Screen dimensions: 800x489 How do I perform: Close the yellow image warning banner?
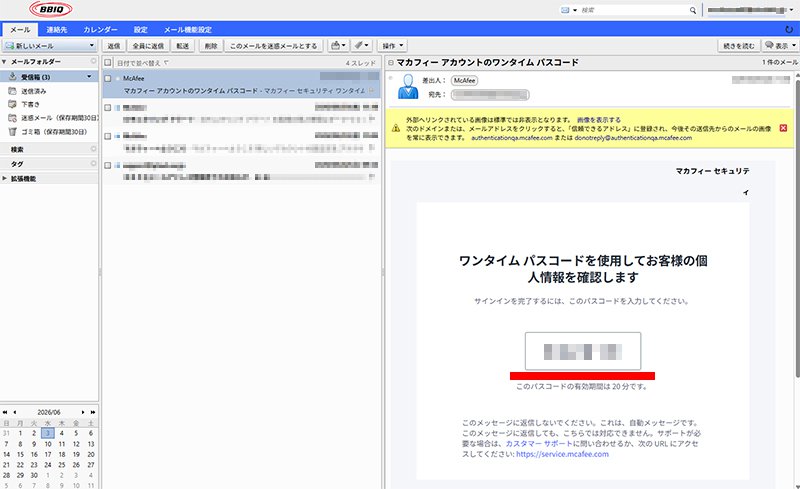[x=783, y=128]
